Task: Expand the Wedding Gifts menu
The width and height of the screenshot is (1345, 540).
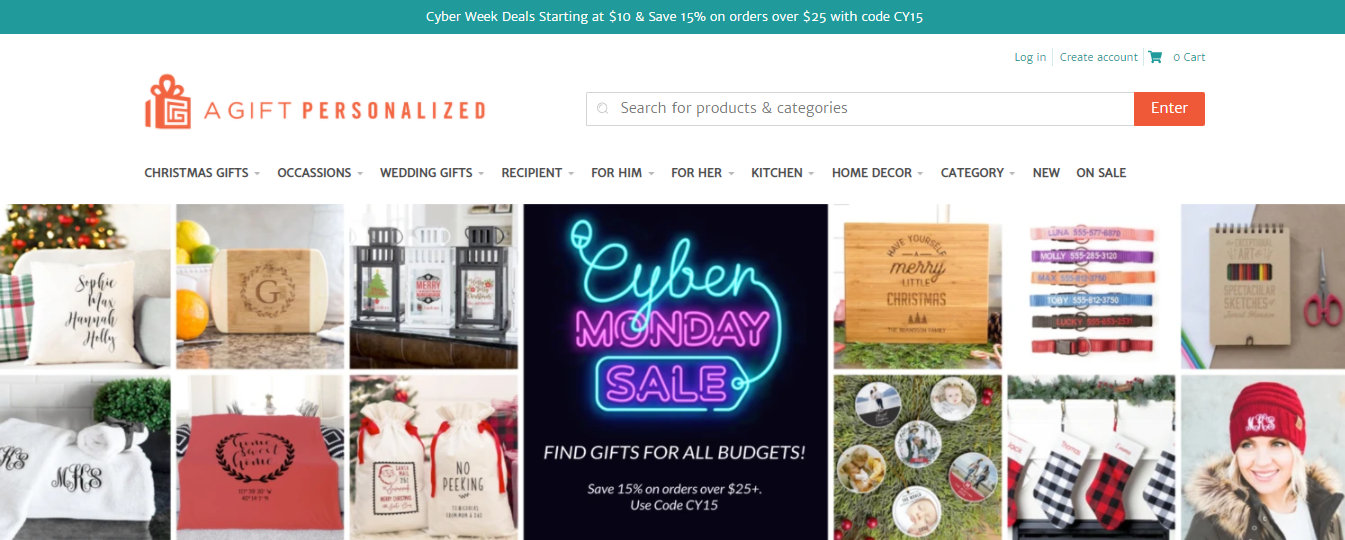Action: pyautogui.click(x=432, y=173)
